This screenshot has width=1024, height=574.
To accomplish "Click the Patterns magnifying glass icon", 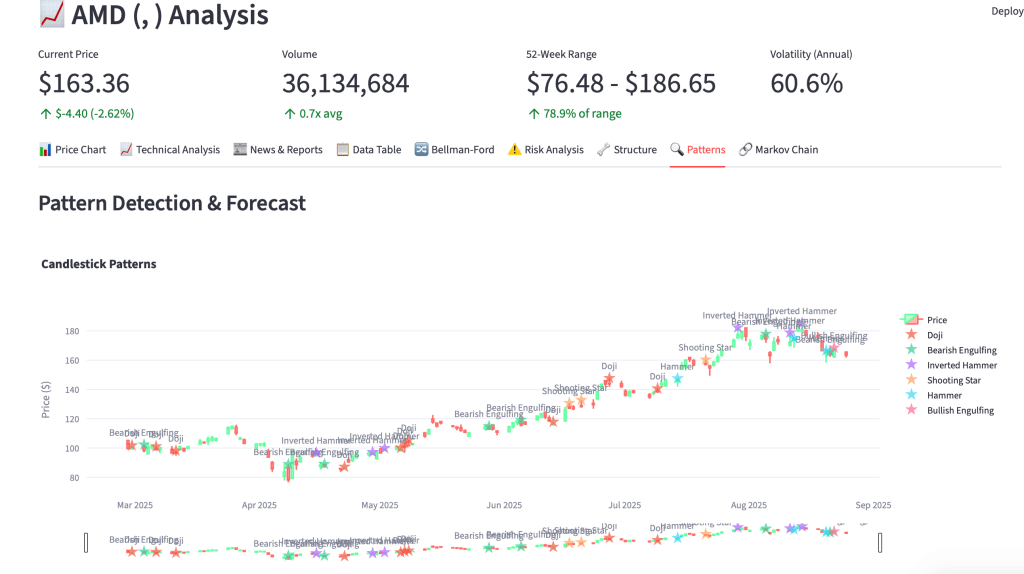I will pos(677,150).
